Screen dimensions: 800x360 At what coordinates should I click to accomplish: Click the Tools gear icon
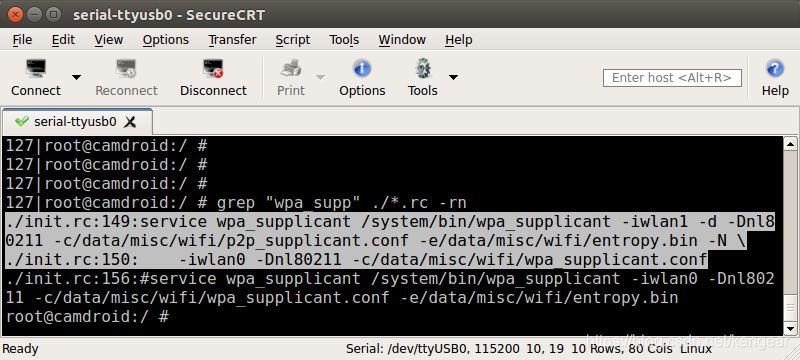423,68
